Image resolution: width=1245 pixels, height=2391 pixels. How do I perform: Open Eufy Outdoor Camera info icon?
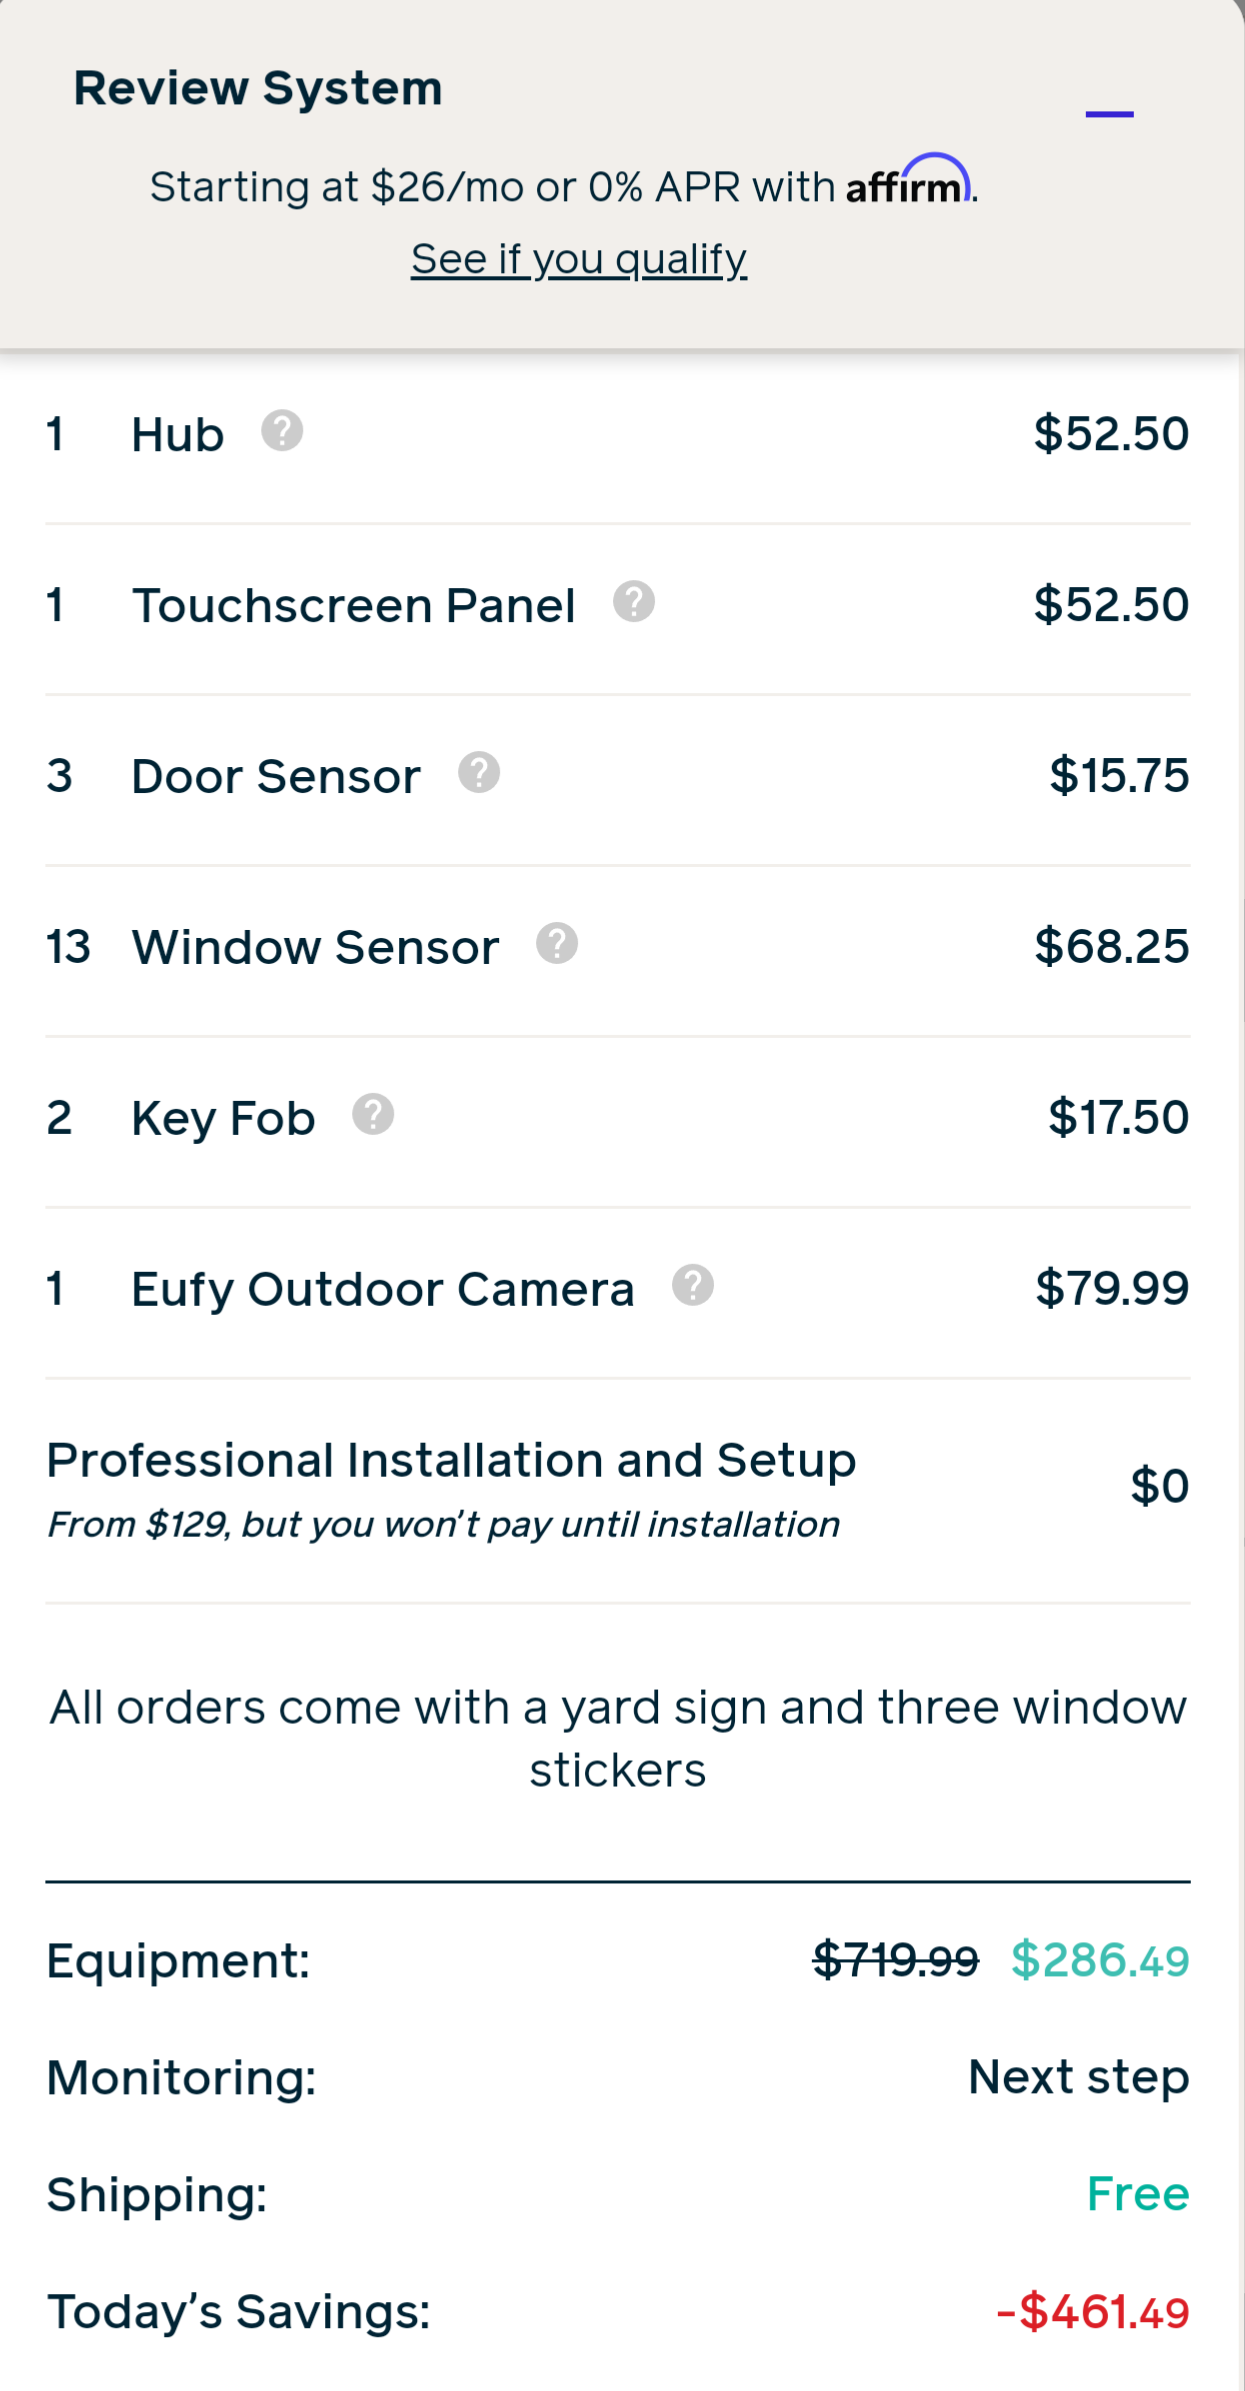[x=693, y=1286]
